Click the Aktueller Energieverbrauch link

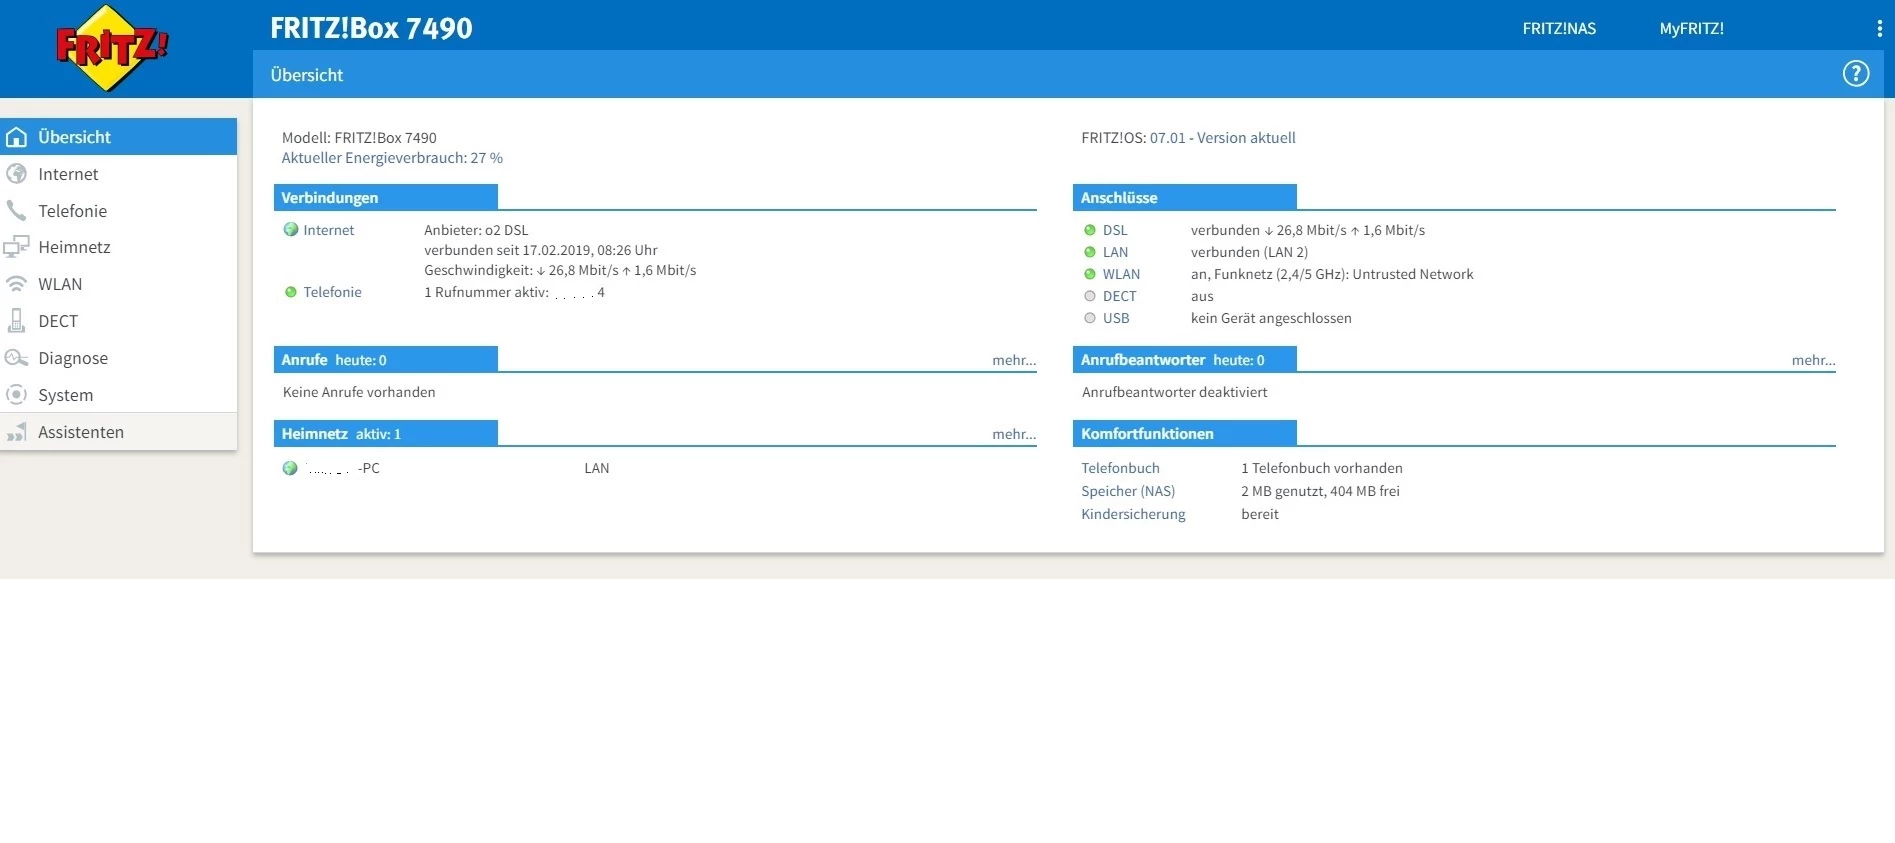[x=392, y=158]
